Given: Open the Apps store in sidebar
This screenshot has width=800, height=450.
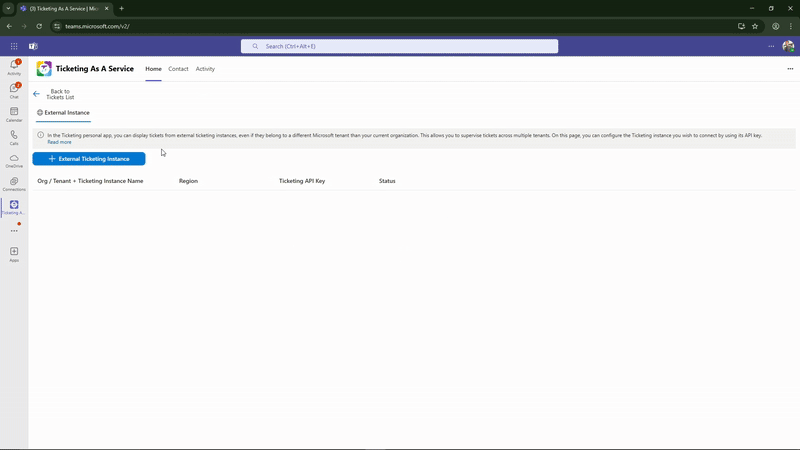Looking at the screenshot, I should (x=14, y=255).
